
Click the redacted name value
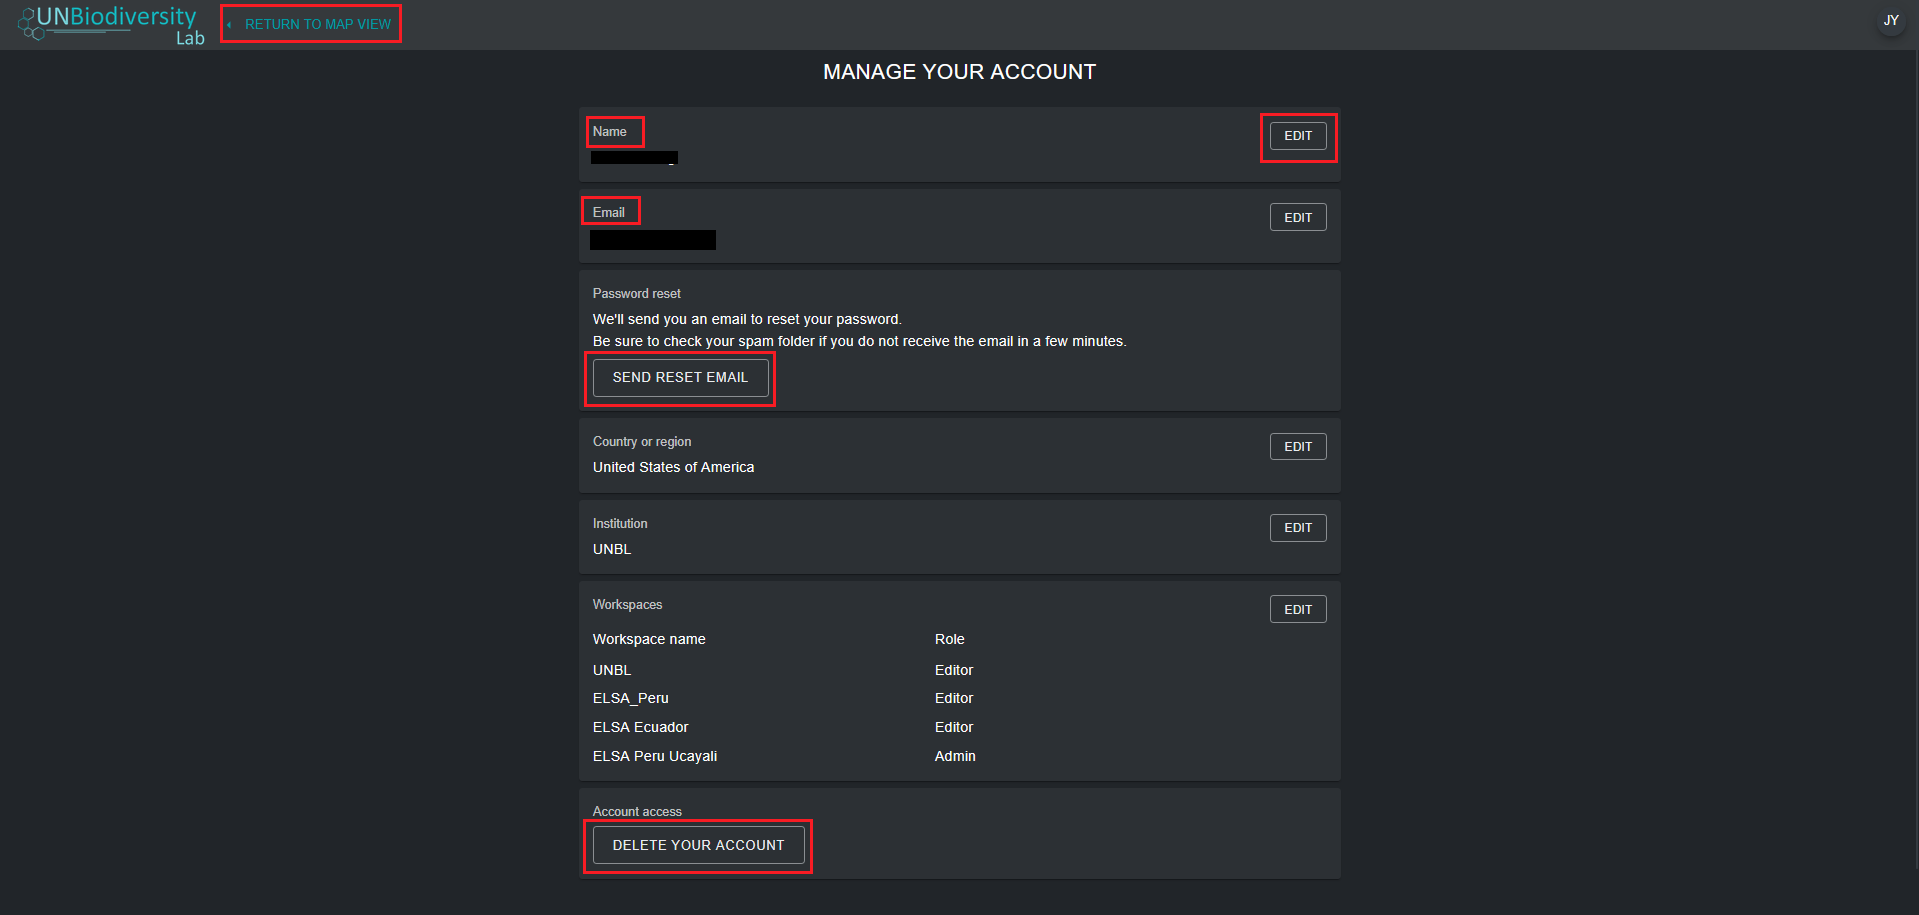634,158
